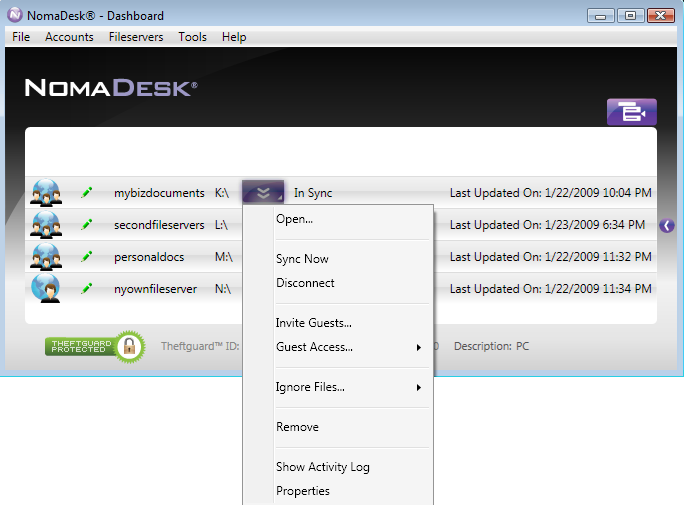Open the Help menu
Viewport: 684px width, 507px height.
click(x=234, y=37)
